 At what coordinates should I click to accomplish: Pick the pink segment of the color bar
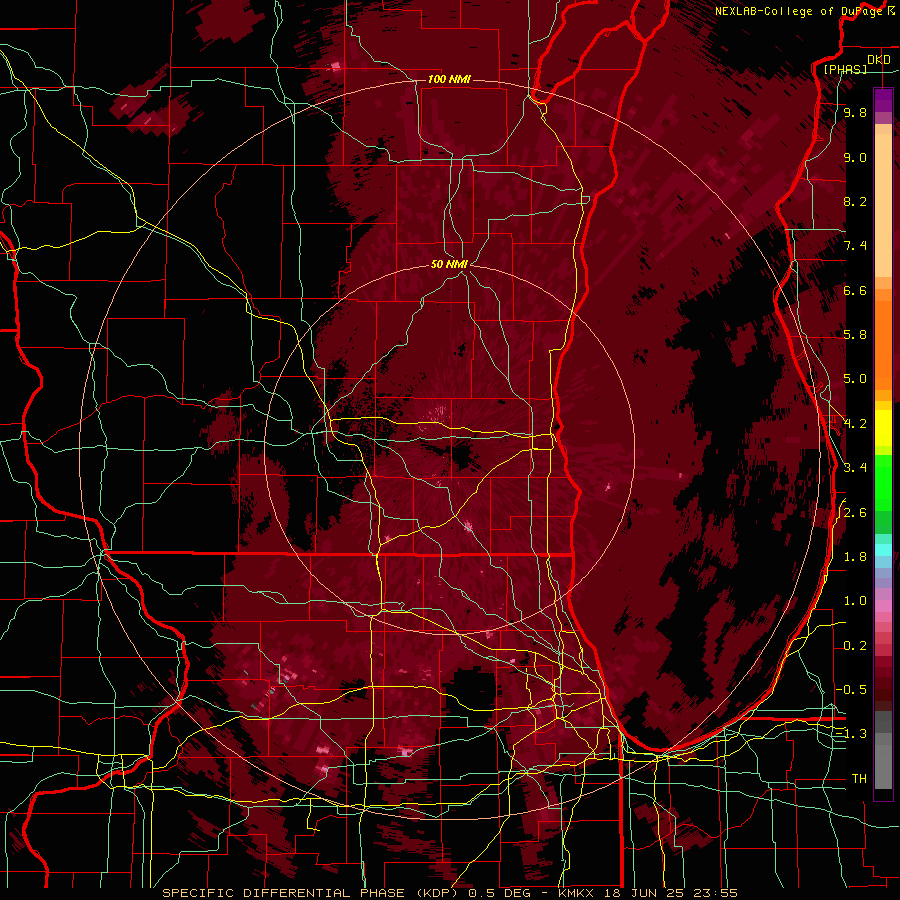coord(883,606)
